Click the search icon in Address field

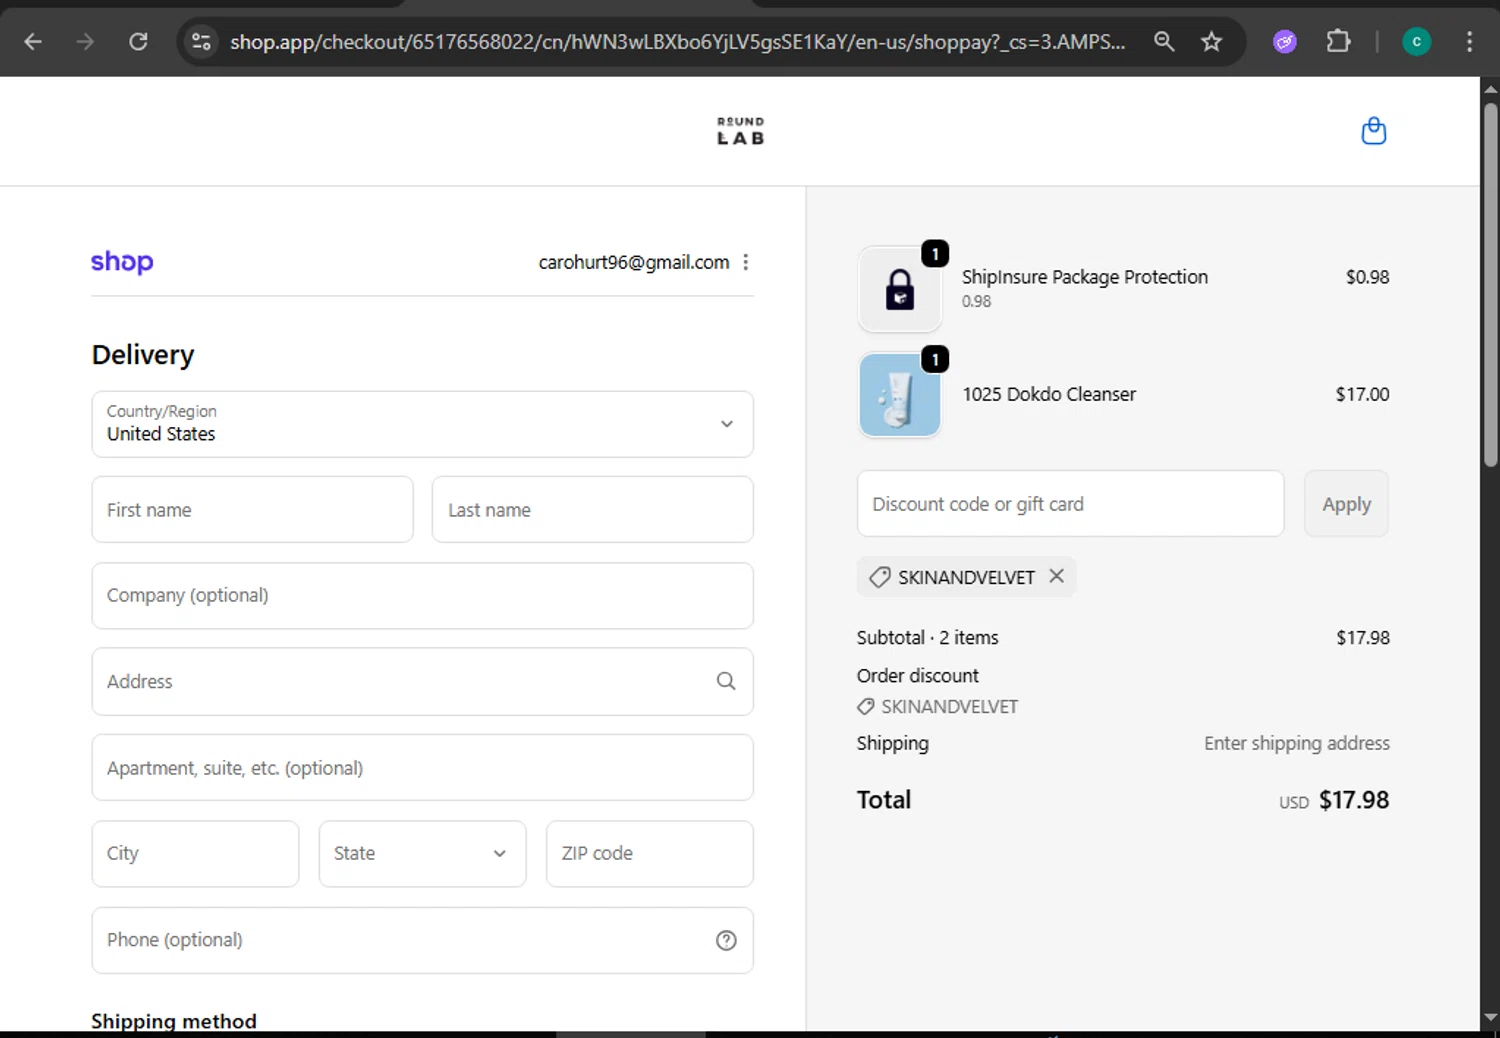(x=726, y=681)
